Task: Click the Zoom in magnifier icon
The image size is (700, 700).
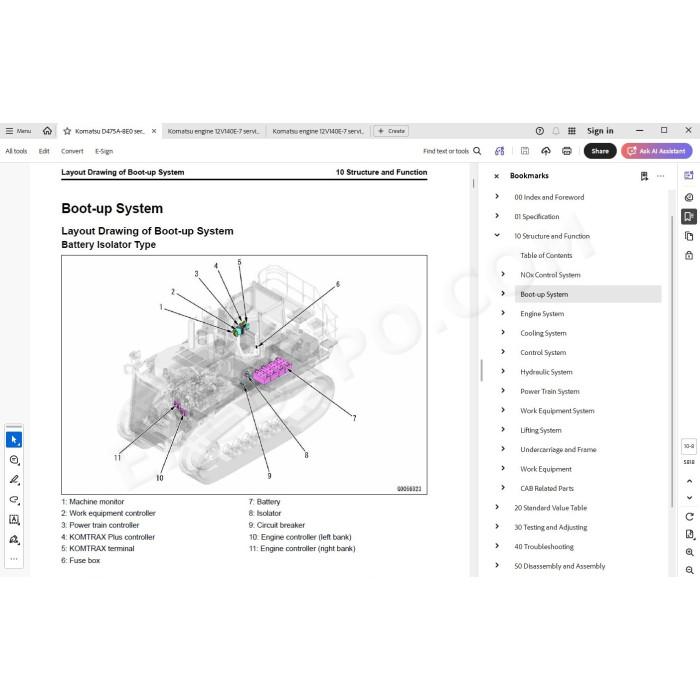Action: (x=689, y=552)
